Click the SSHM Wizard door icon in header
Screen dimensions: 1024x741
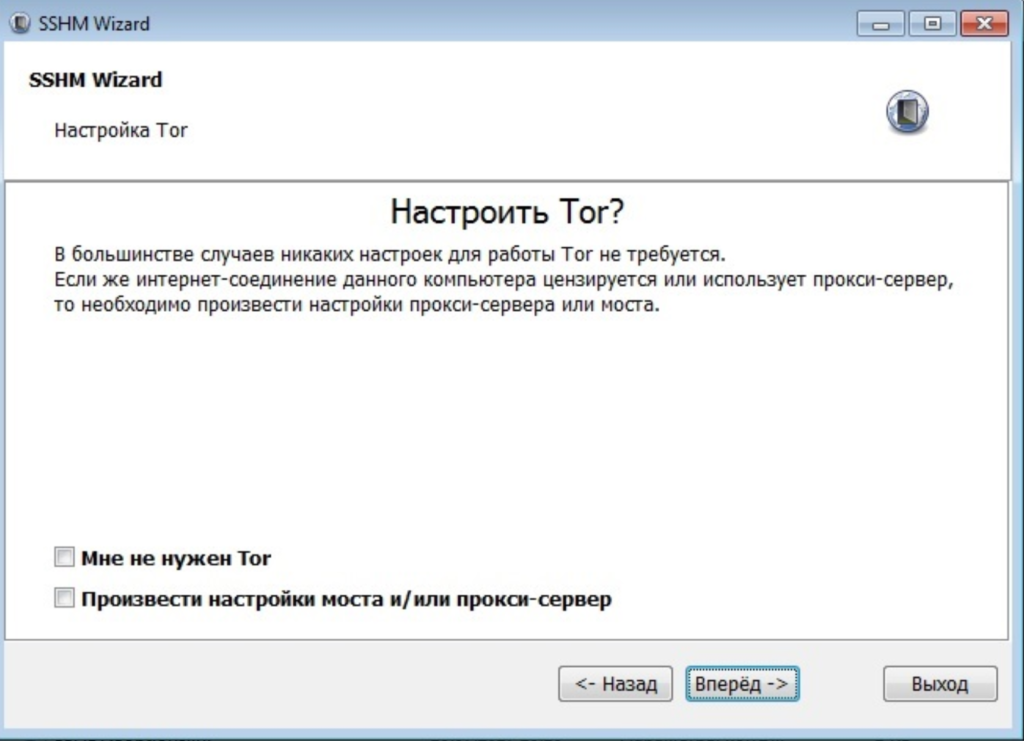(906, 113)
